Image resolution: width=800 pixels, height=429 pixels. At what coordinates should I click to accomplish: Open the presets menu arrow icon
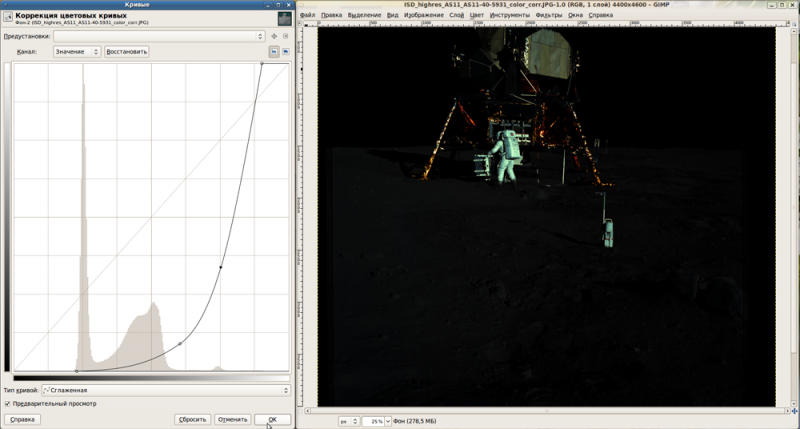(x=286, y=36)
